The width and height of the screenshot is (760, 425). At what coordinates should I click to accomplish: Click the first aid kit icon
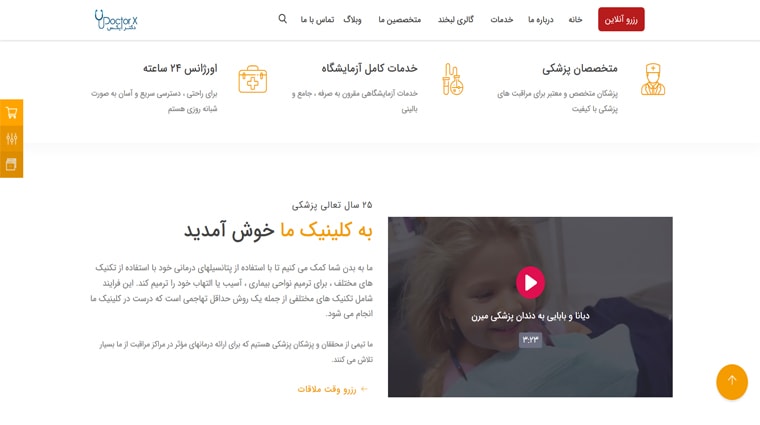tap(253, 79)
